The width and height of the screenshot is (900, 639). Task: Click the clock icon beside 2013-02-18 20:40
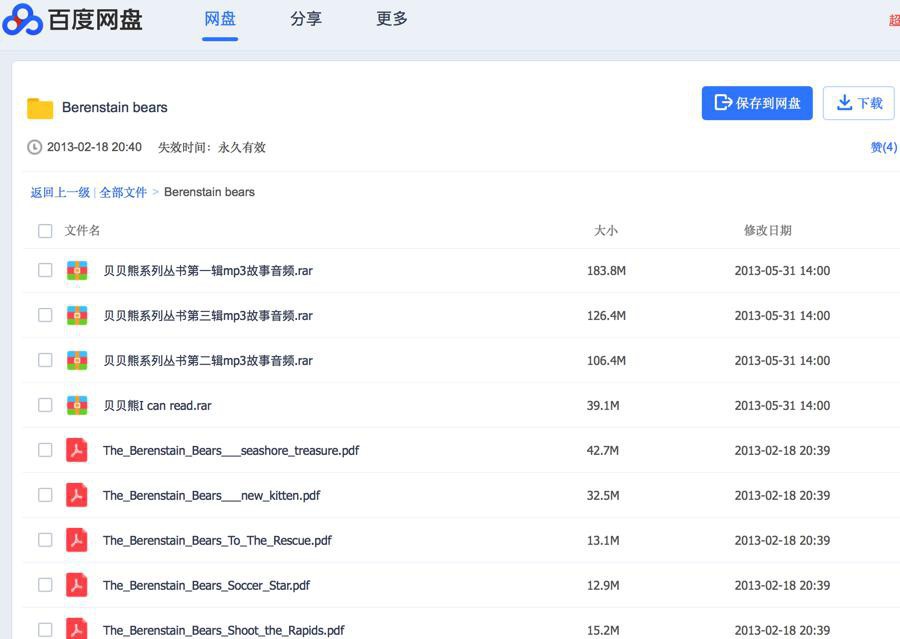point(34,148)
